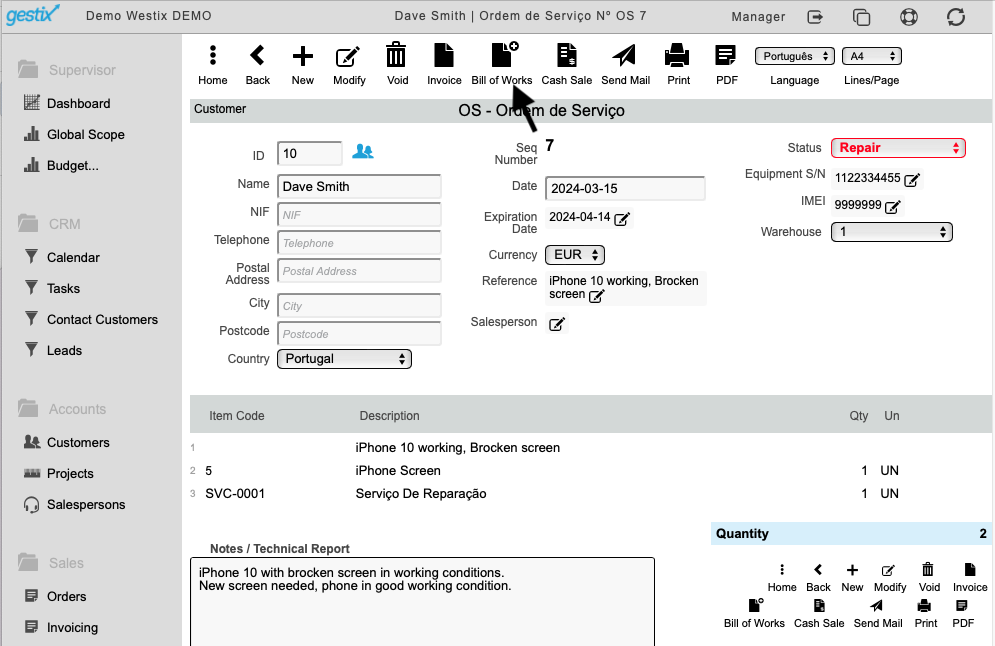Edit the Expiration Date pencil icon
This screenshot has width=995, height=646.
pos(622,219)
